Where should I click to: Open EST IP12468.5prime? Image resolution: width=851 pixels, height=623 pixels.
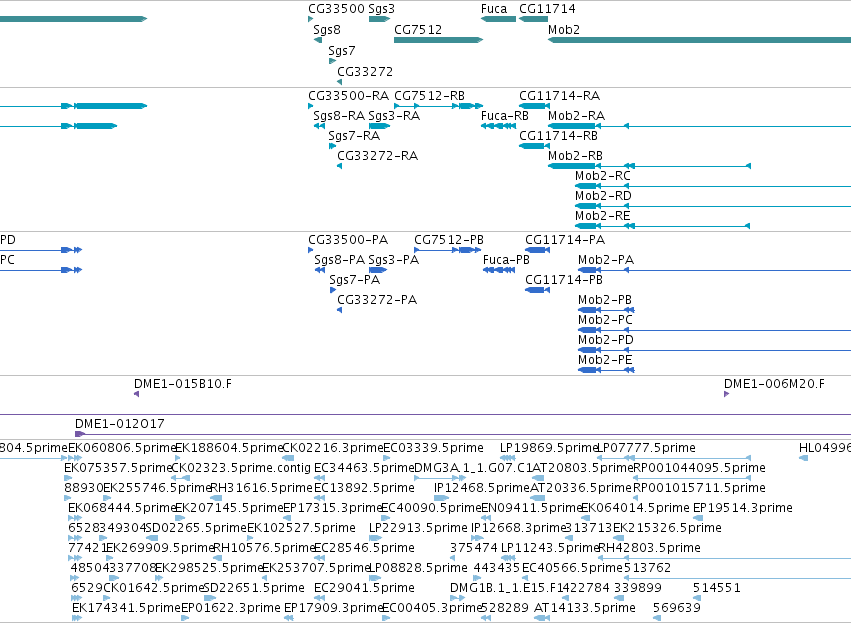[x=482, y=488]
